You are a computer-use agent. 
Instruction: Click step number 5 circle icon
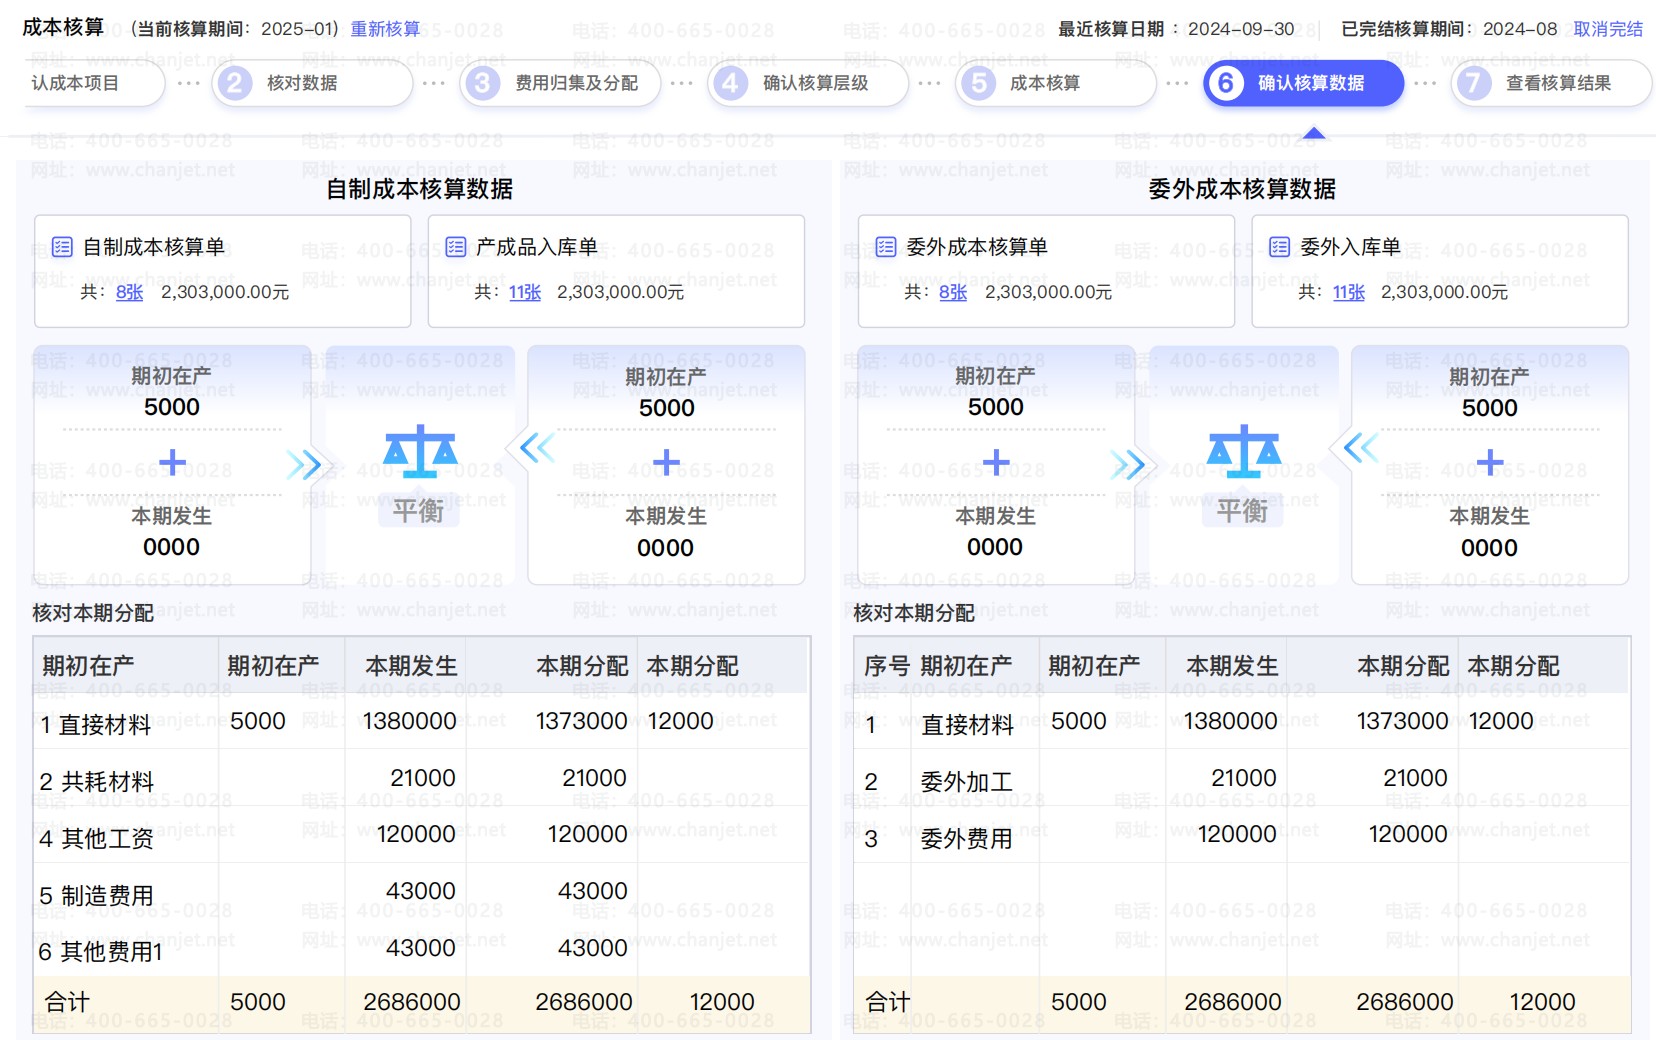pos(978,83)
